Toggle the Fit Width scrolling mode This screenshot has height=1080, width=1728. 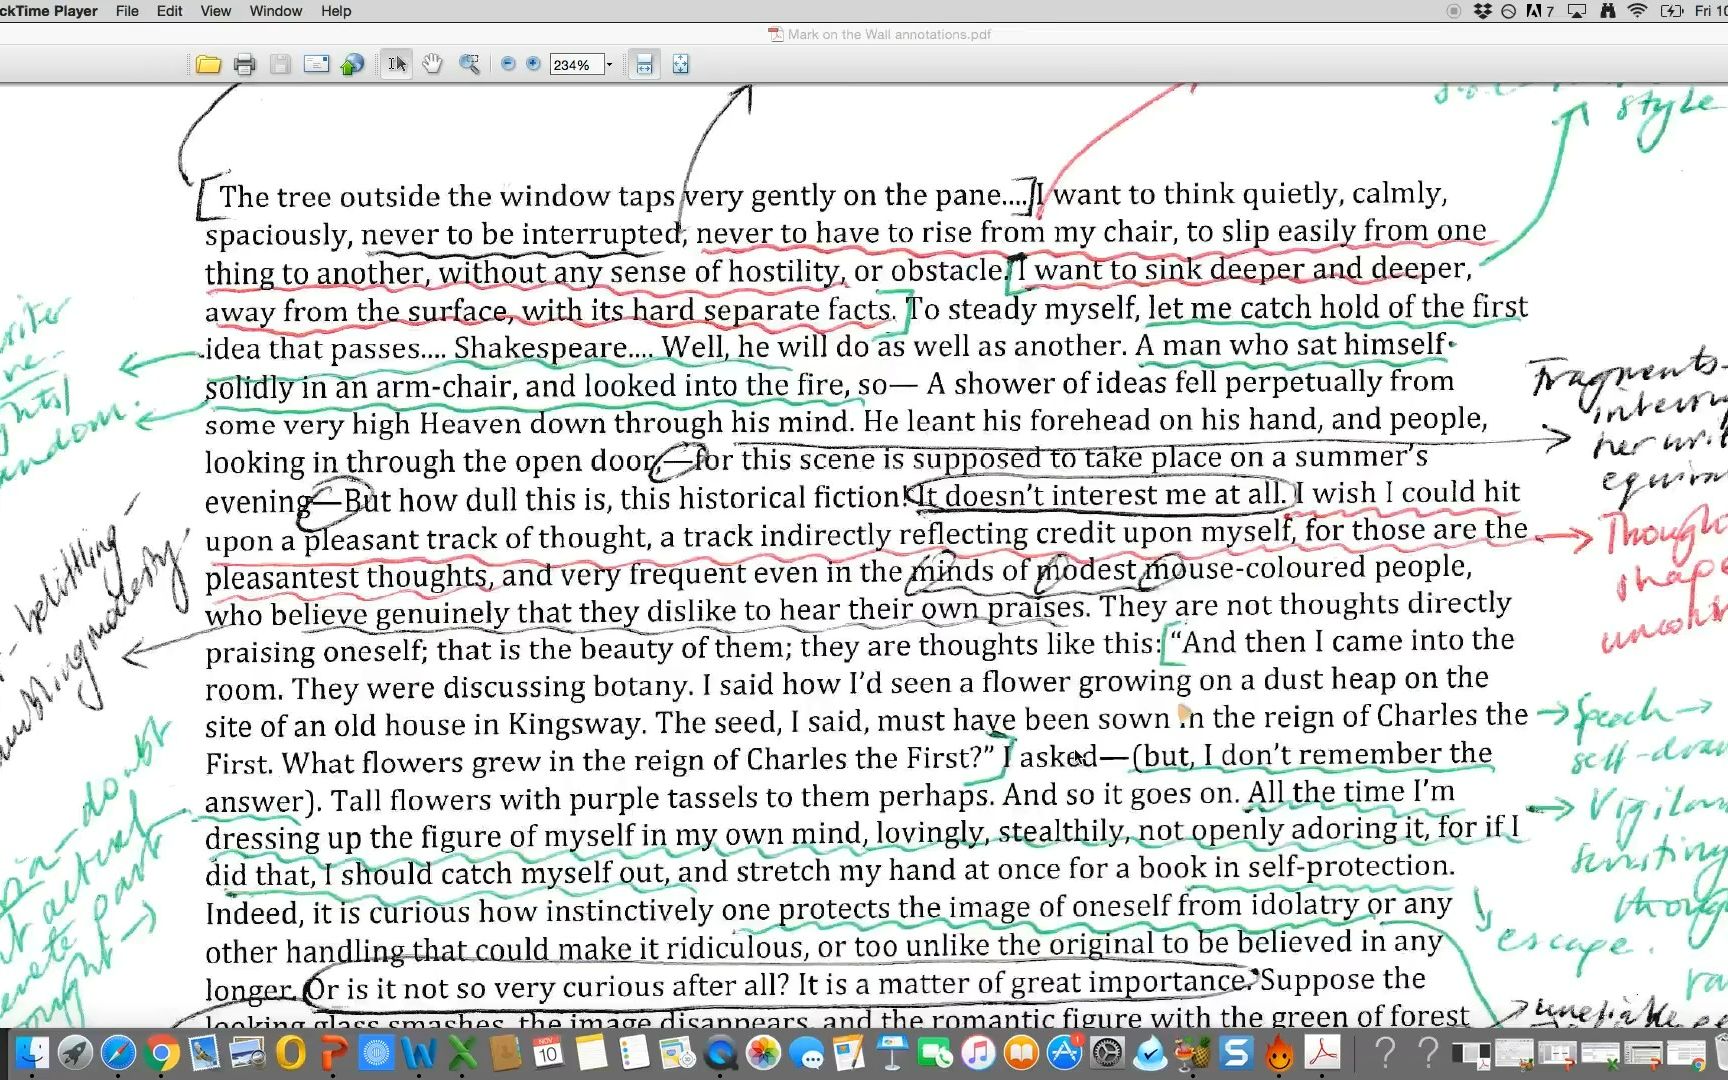(644, 65)
